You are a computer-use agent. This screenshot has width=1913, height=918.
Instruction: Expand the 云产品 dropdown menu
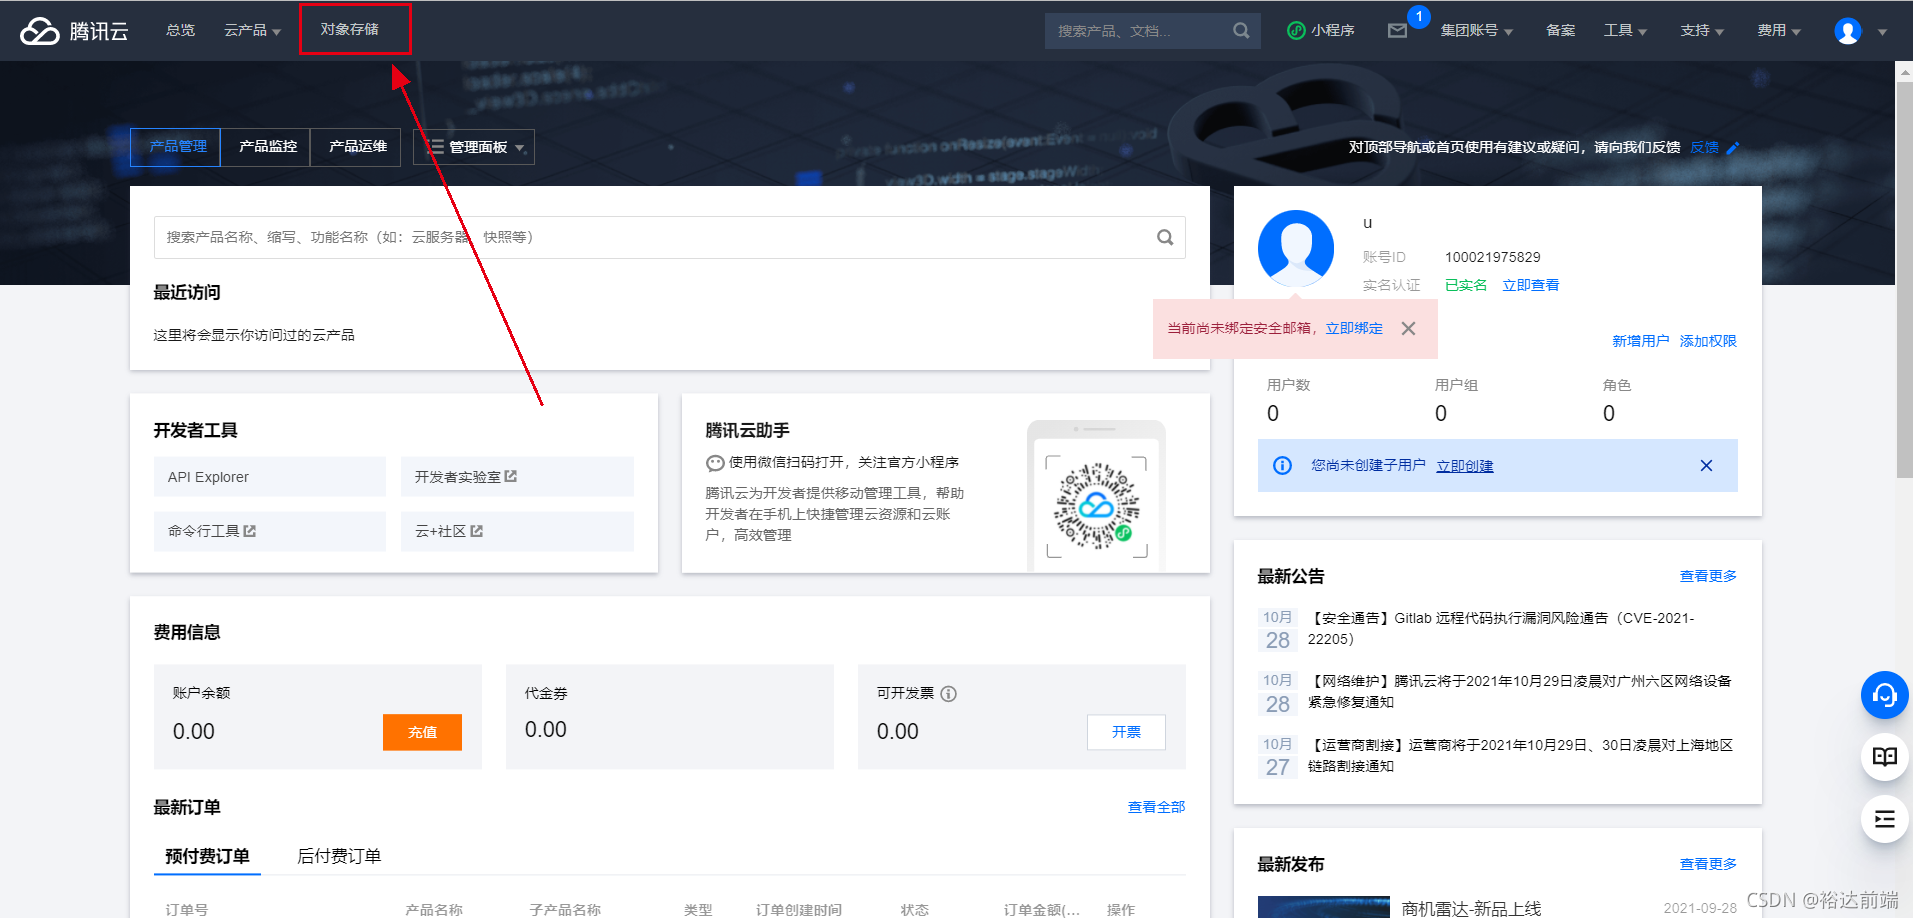click(252, 31)
